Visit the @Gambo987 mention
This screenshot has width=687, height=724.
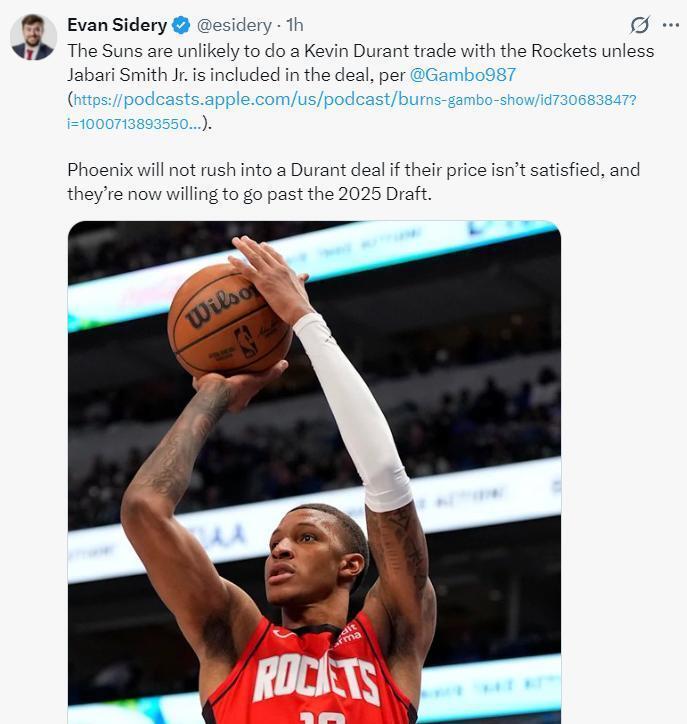[463, 75]
